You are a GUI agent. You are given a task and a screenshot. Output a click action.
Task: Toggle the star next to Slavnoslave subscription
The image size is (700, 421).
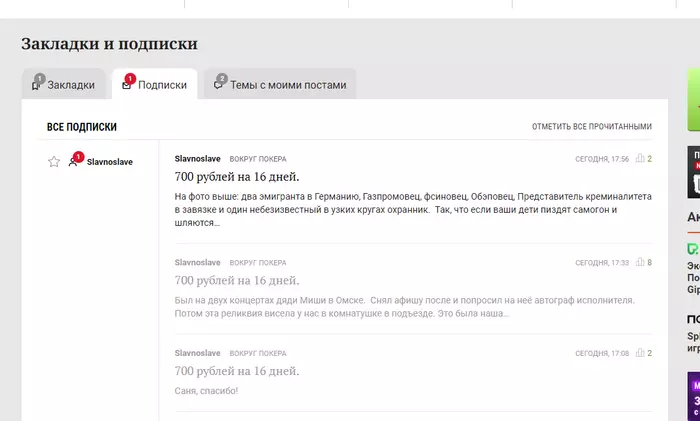54,162
